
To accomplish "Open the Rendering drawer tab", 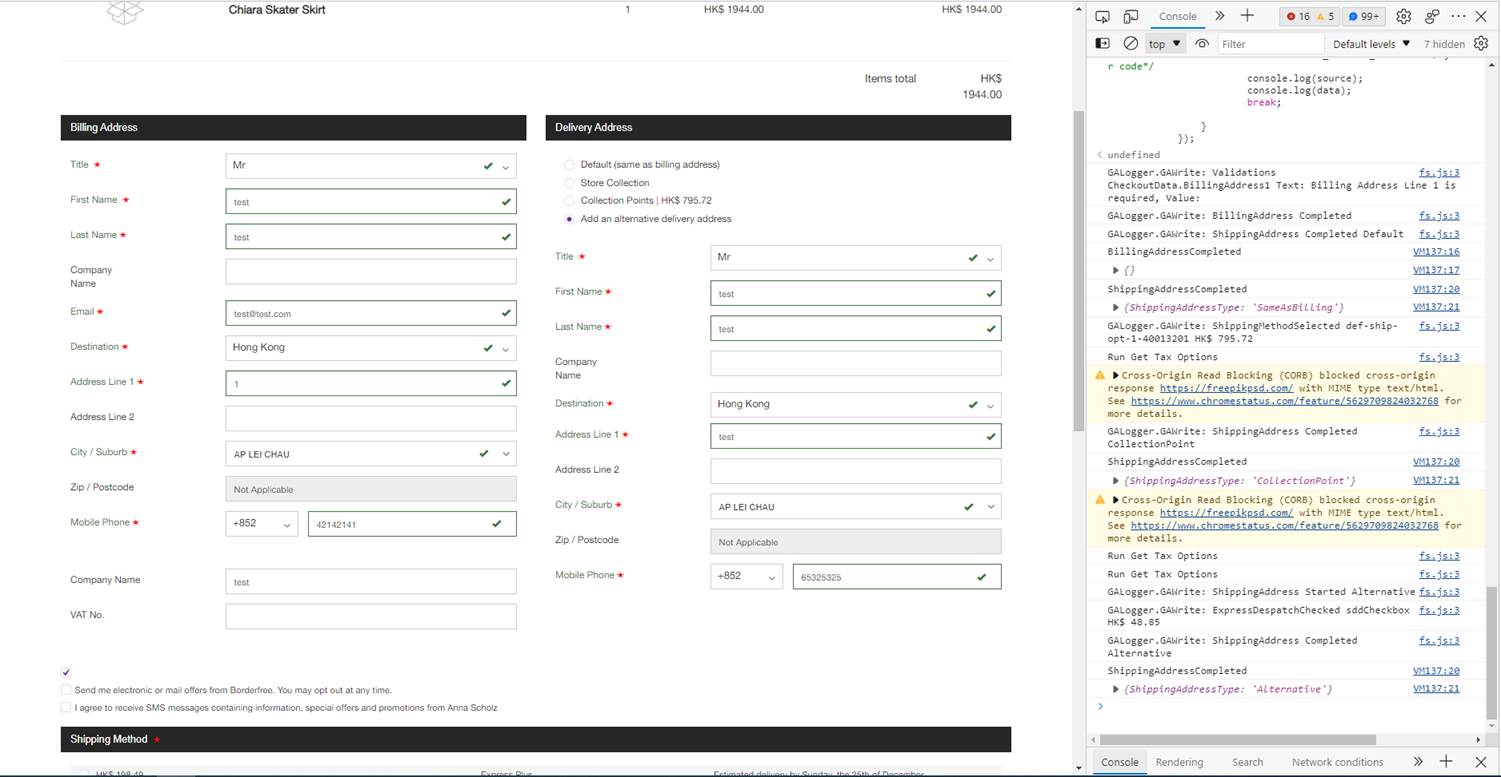I will 1180,762.
